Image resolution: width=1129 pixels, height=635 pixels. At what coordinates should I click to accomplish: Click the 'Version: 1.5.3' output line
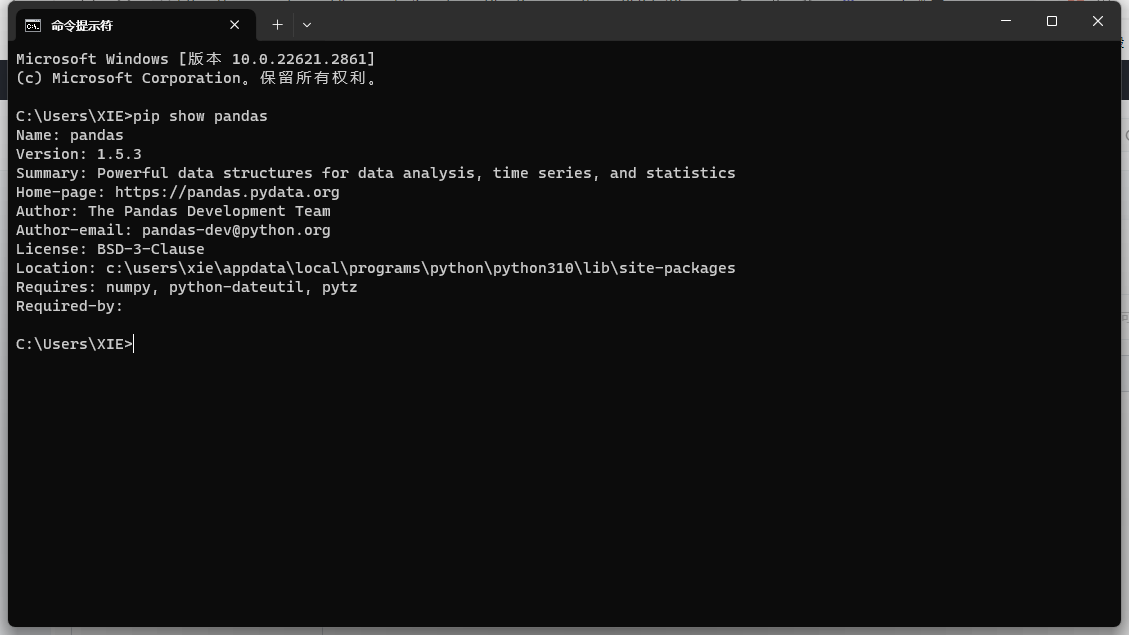coord(78,154)
